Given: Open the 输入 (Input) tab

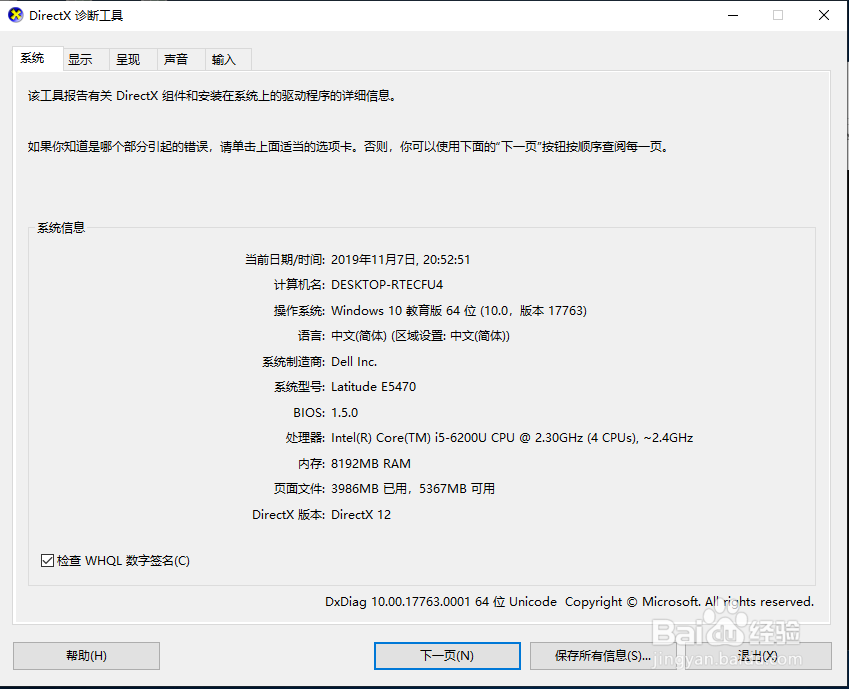Looking at the screenshot, I should [226, 59].
